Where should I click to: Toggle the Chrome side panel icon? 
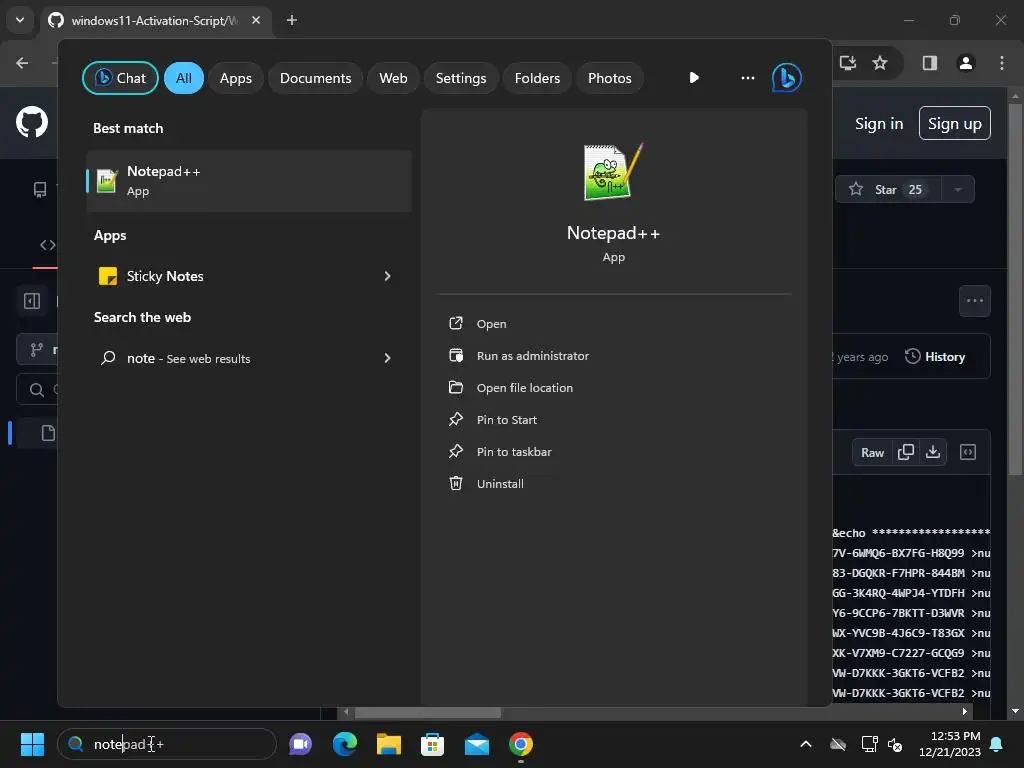point(929,63)
